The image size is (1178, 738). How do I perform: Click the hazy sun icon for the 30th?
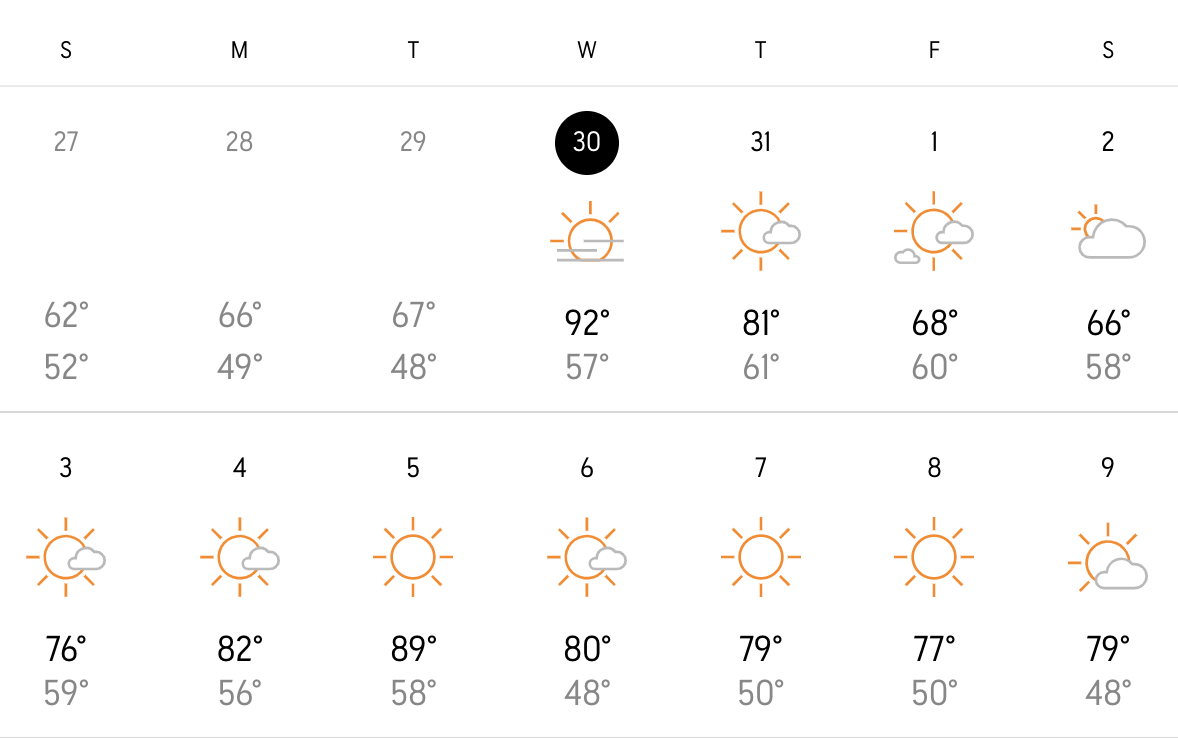[x=587, y=232]
